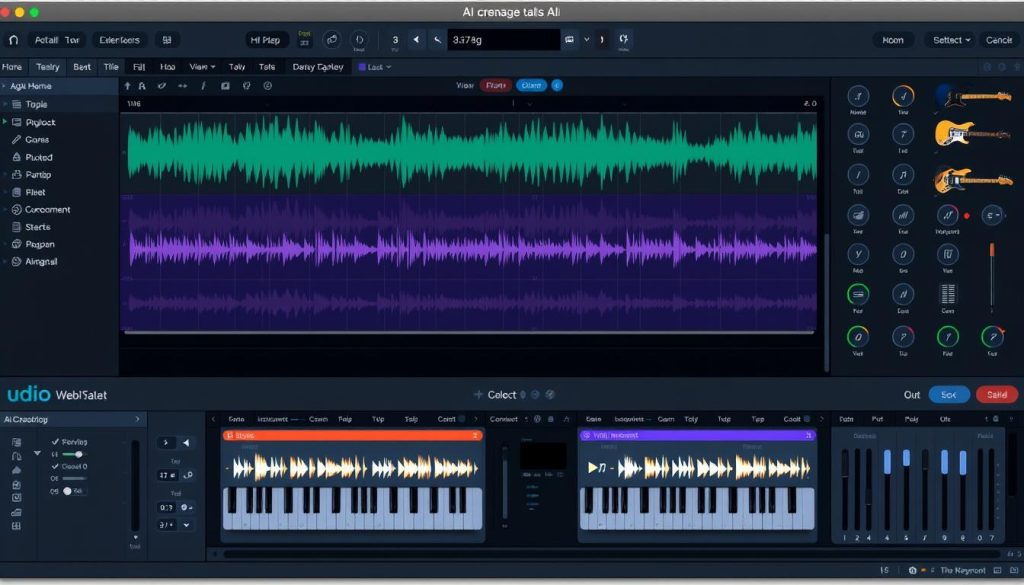1024x585 pixels.
Task: Click the bright purple waveform track
Action: tap(472, 249)
